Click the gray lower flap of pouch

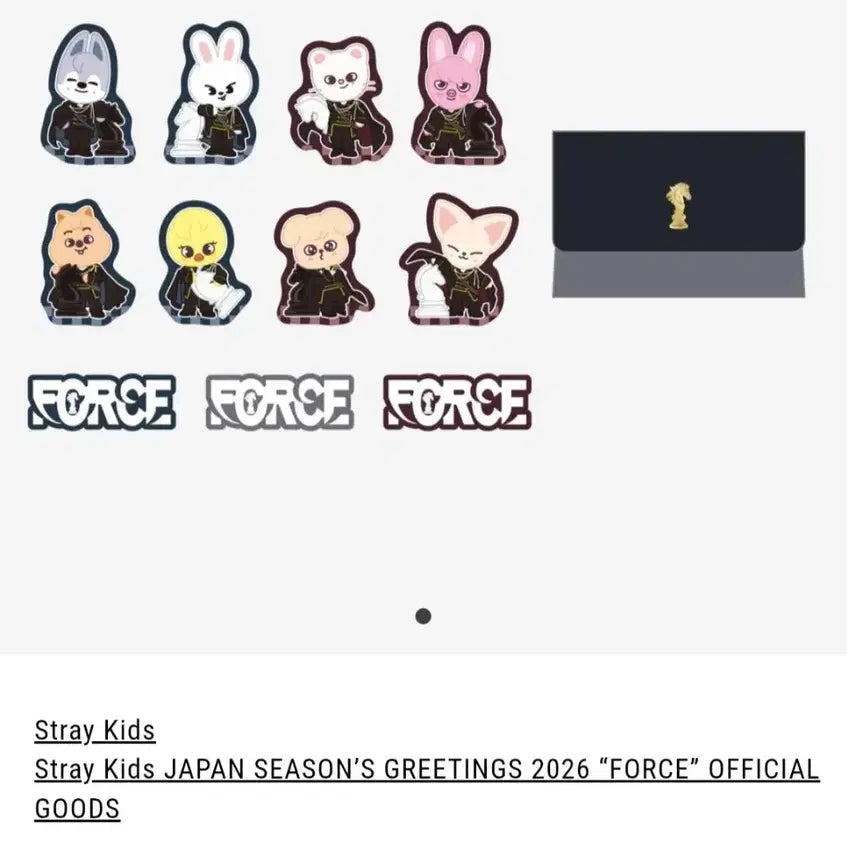(679, 274)
